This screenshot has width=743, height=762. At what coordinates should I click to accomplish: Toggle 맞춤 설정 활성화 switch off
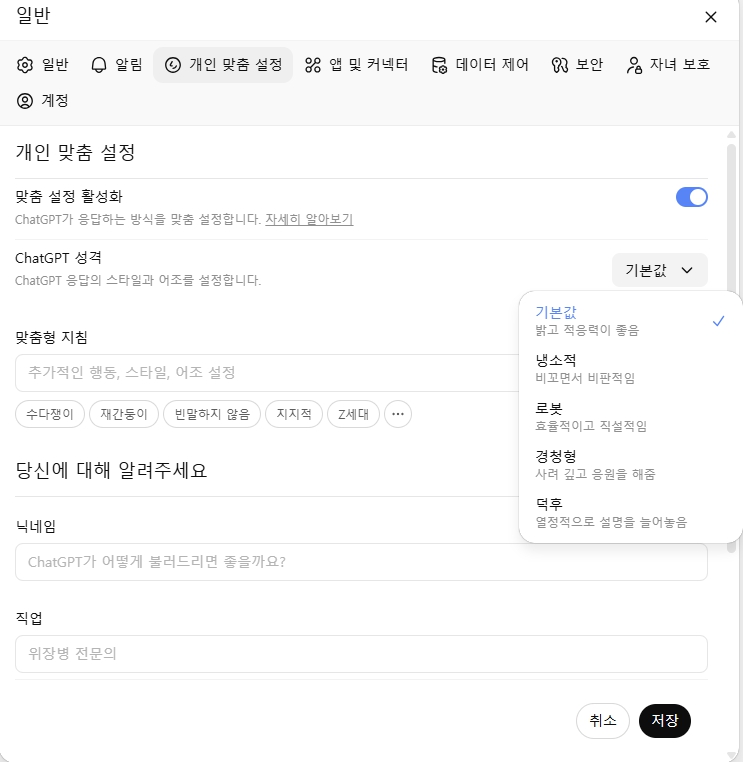pos(691,197)
